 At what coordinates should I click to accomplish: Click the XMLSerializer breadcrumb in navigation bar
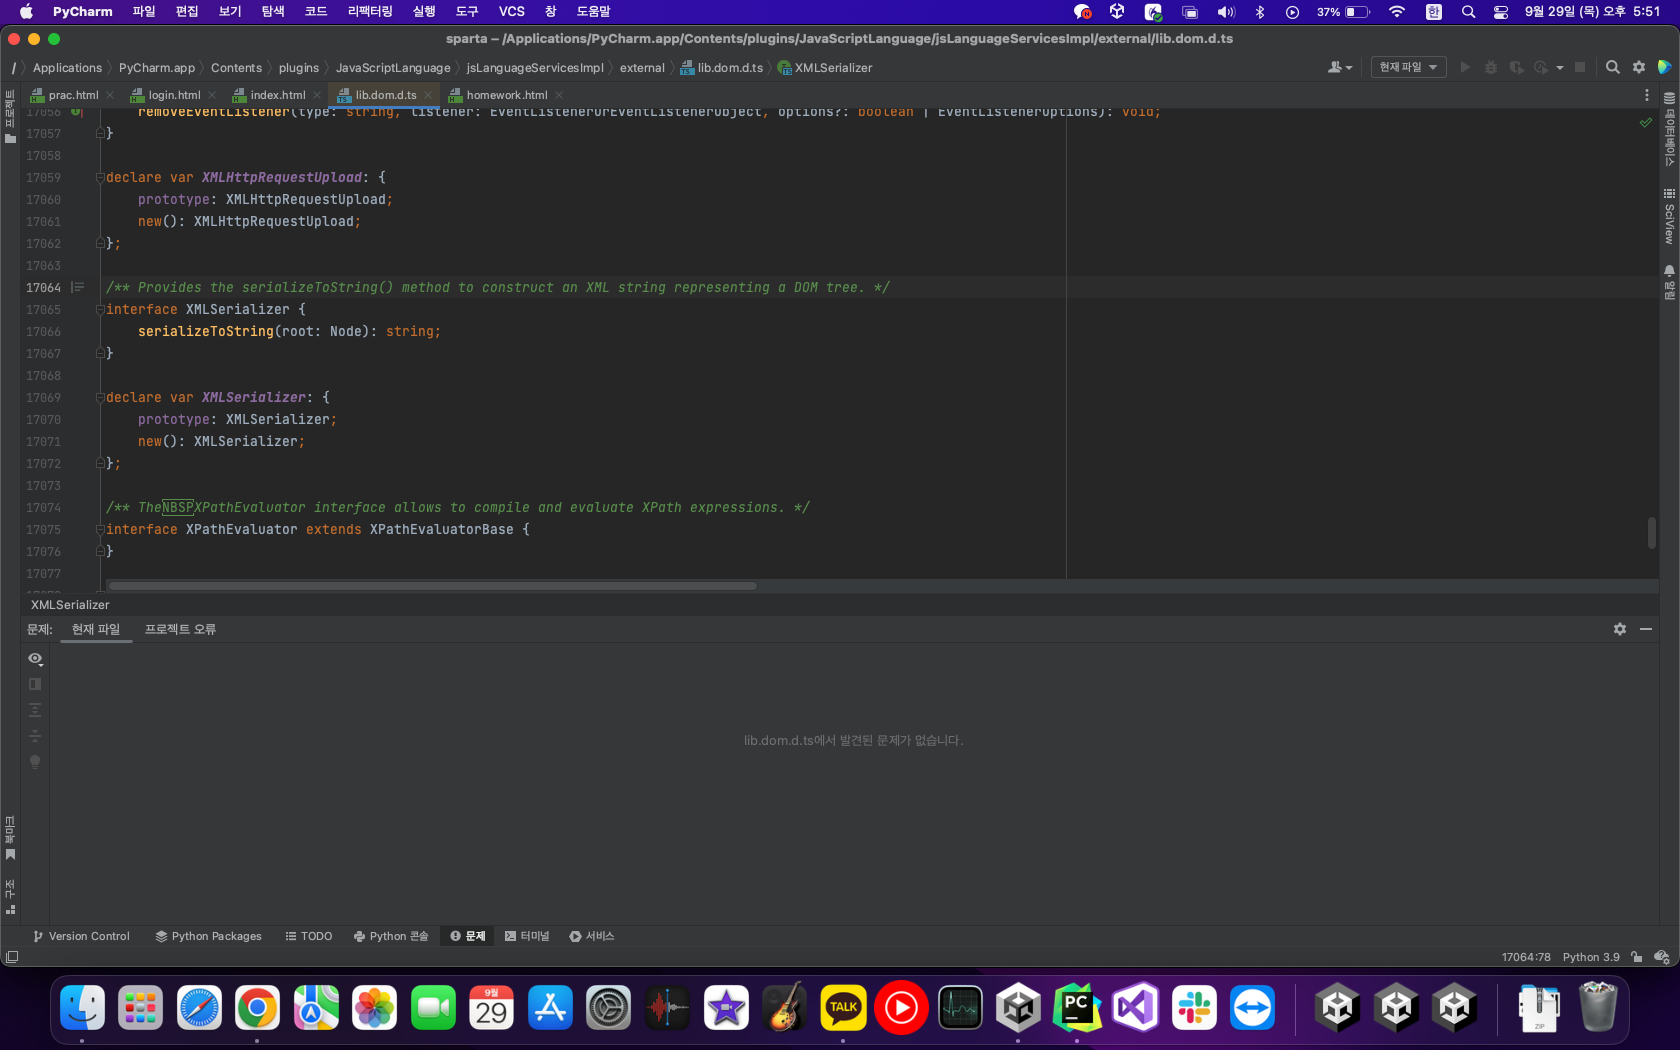(x=825, y=68)
